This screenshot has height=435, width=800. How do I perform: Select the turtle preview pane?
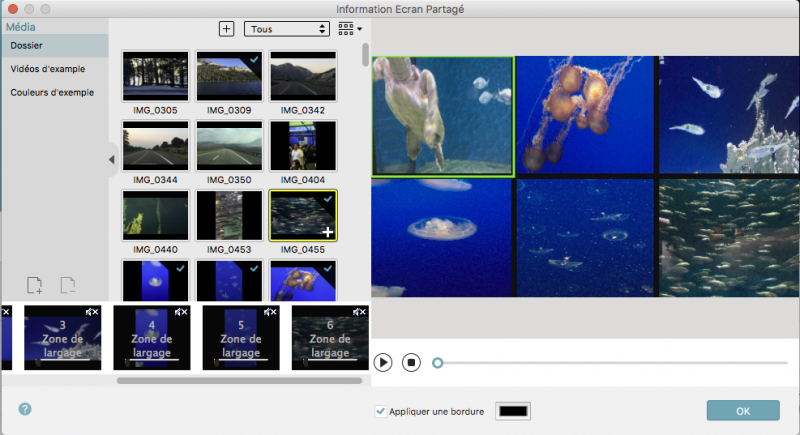[443, 116]
